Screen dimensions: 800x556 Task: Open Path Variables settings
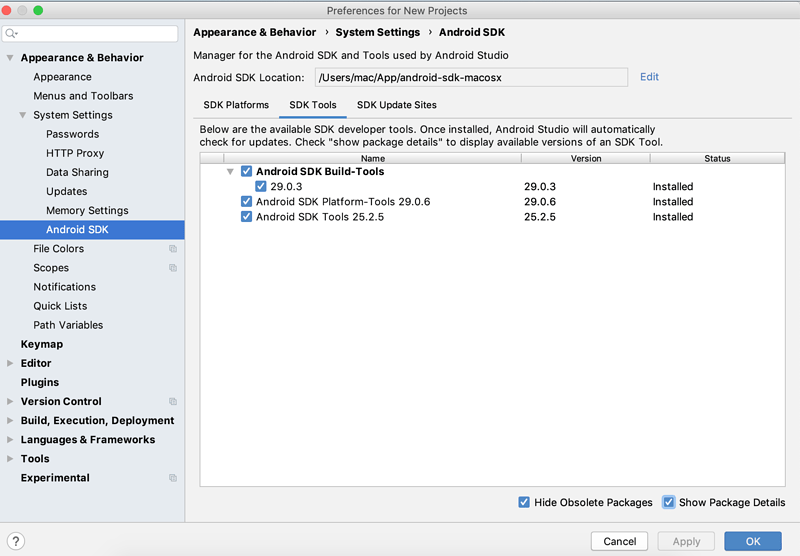click(68, 325)
